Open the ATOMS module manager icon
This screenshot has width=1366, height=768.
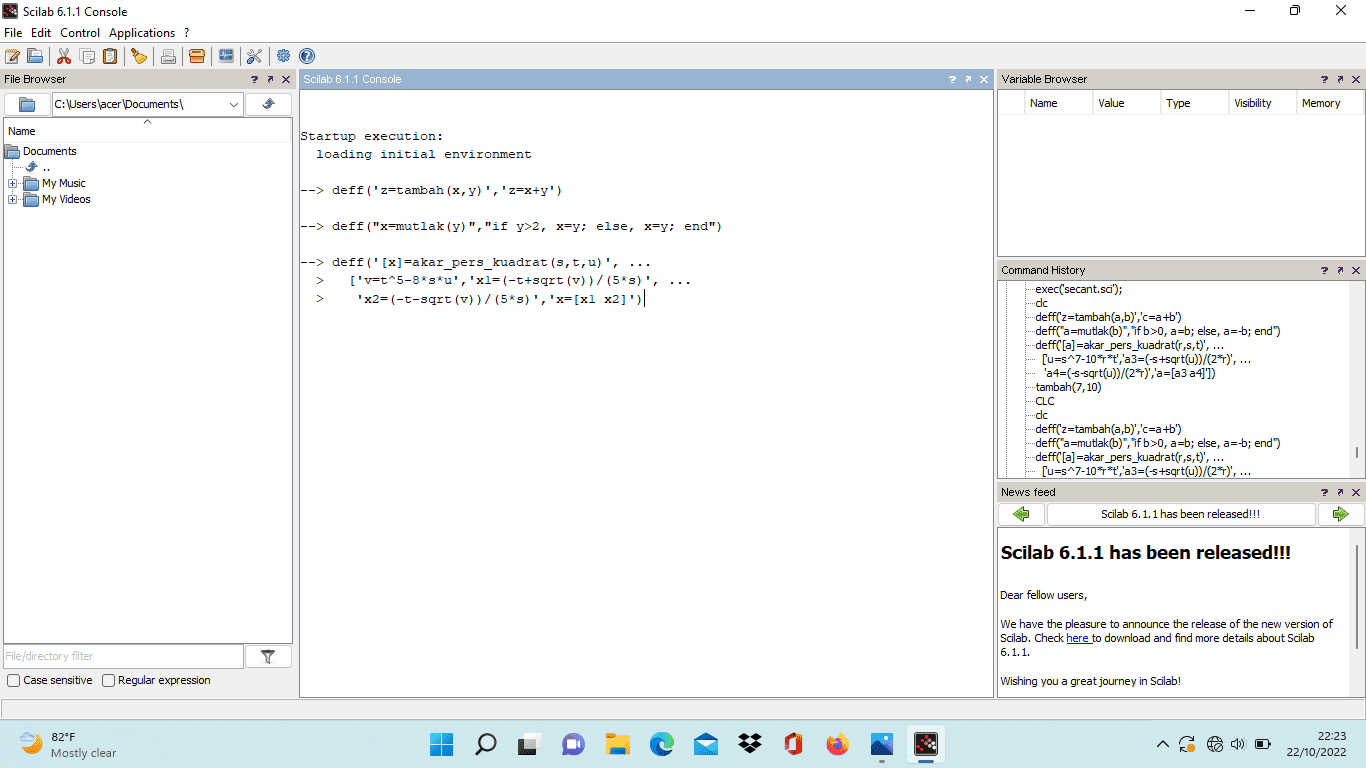(197, 56)
